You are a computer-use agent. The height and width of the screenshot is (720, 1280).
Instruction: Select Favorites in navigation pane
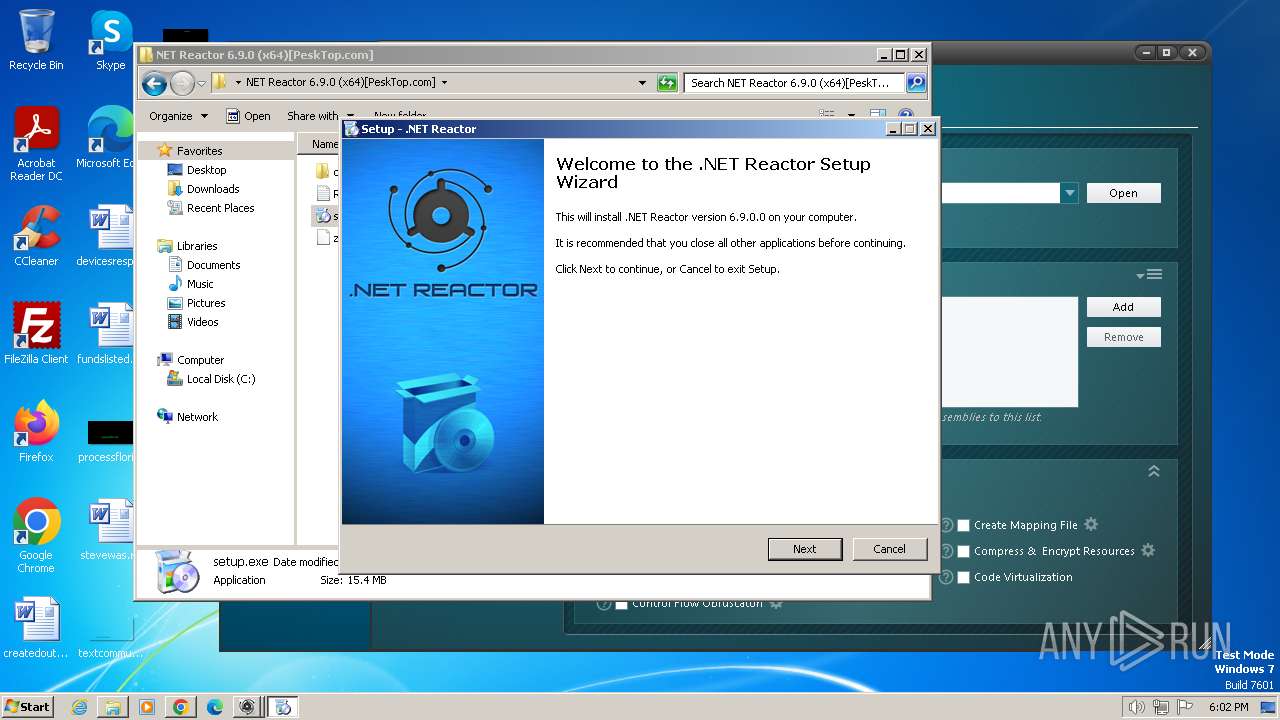(199, 151)
